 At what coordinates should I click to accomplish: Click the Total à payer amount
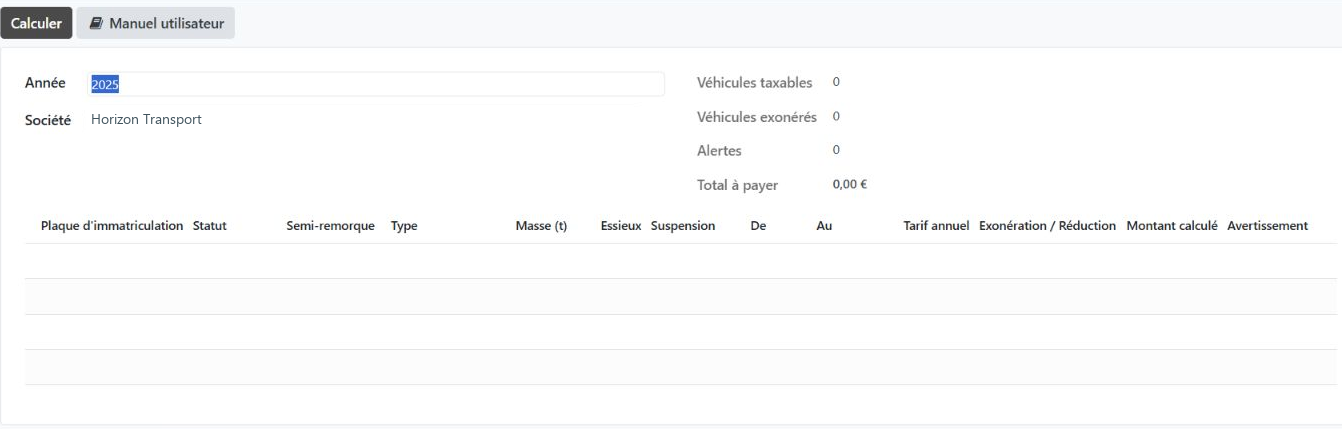pyautogui.click(x=849, y=185)
